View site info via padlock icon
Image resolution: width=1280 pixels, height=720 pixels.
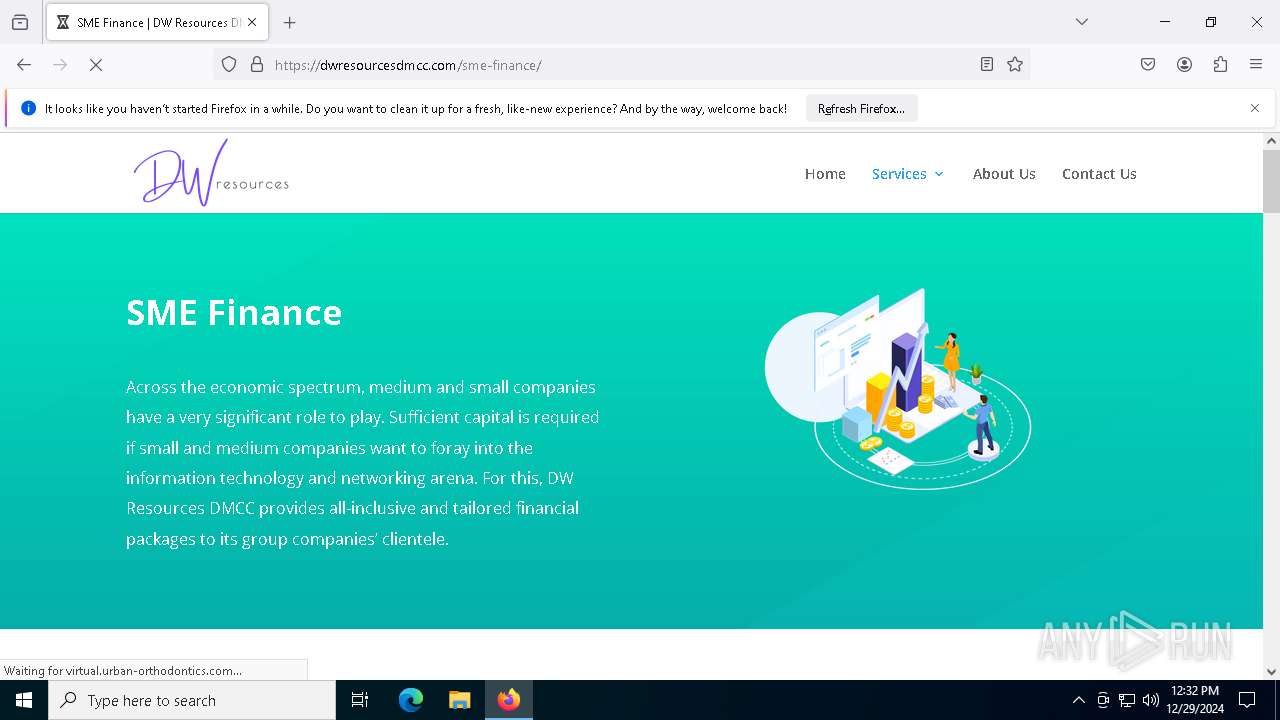(257, 65)
